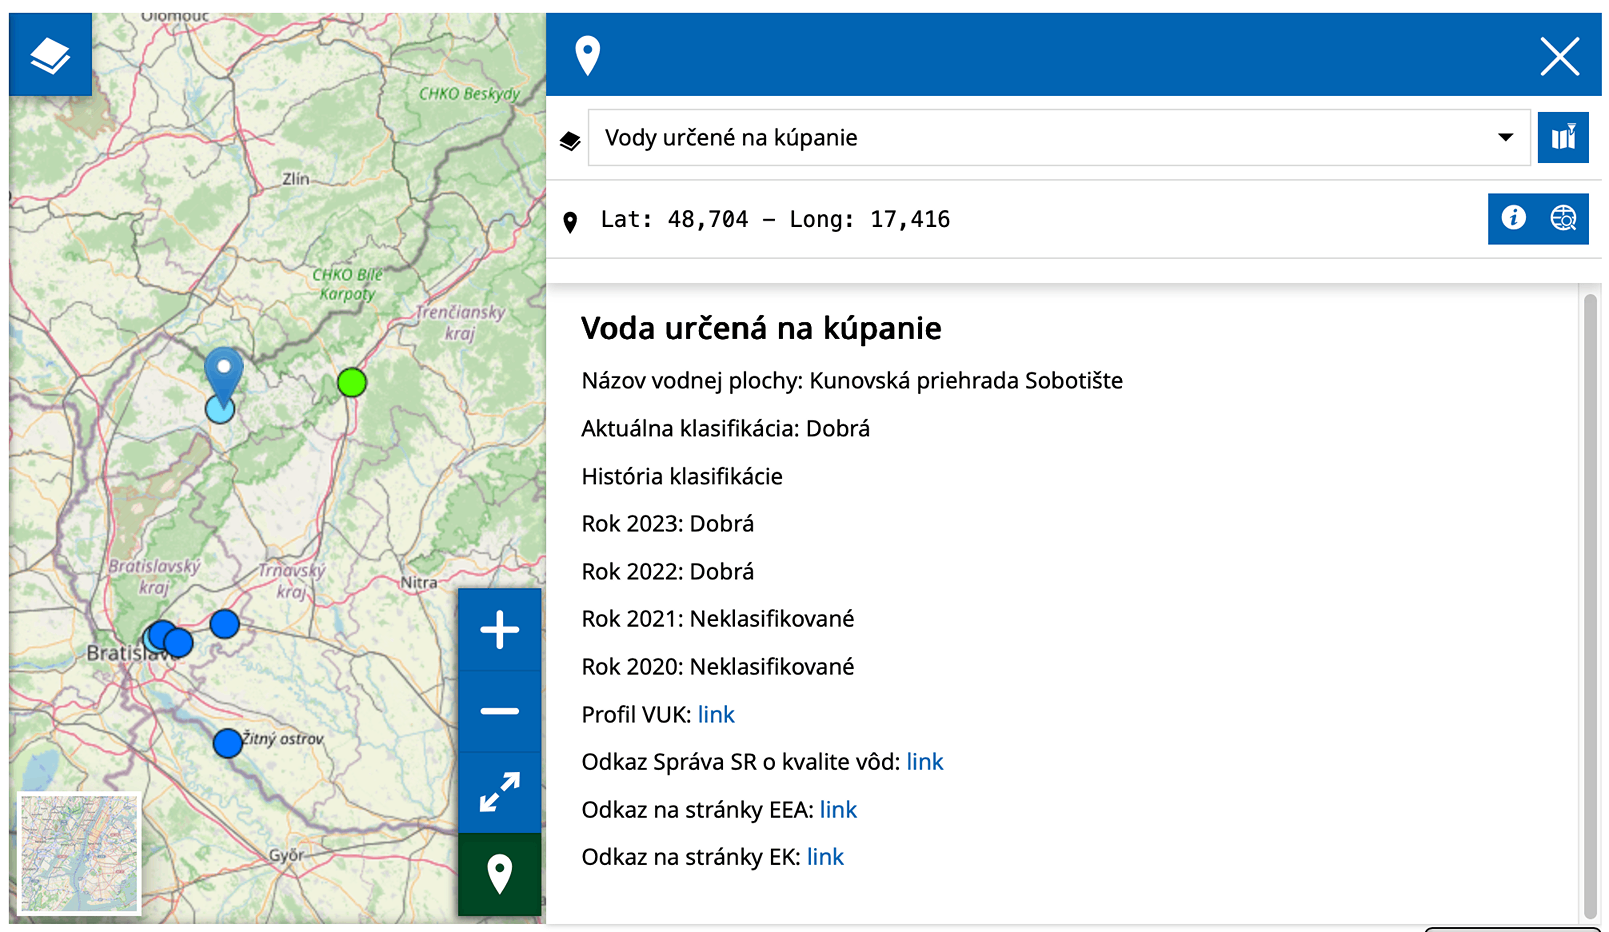The height and width of the screenshot is (932, 1609).
Task: Select the blue marker near Žitný ostrov
Action: (228, 743)
